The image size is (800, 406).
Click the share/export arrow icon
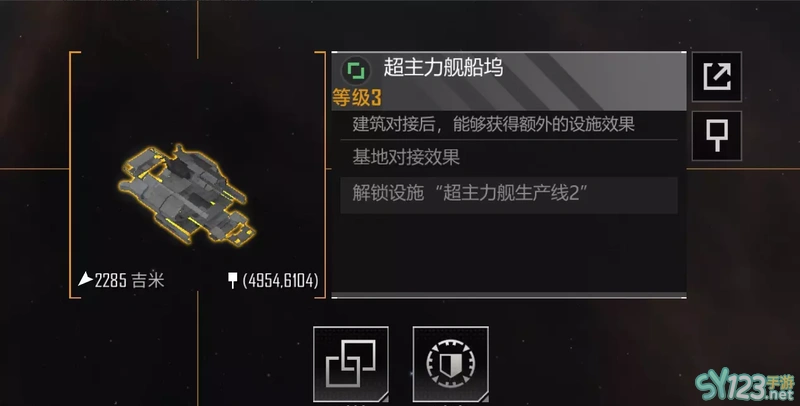pos(716,77)
